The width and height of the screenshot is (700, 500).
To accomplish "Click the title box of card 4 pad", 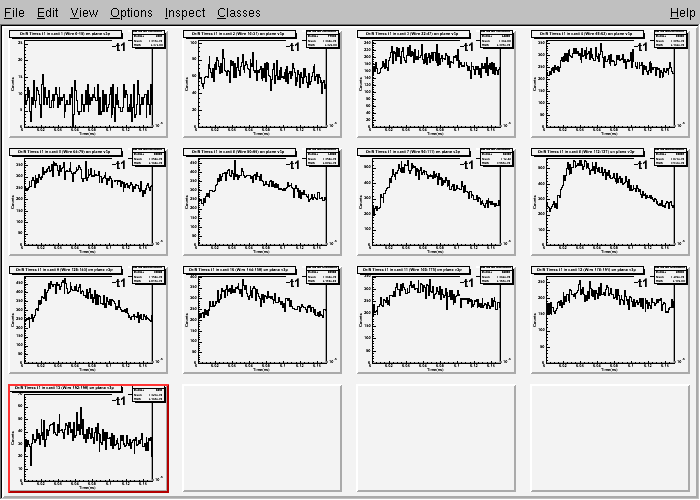I will point(588,34).
